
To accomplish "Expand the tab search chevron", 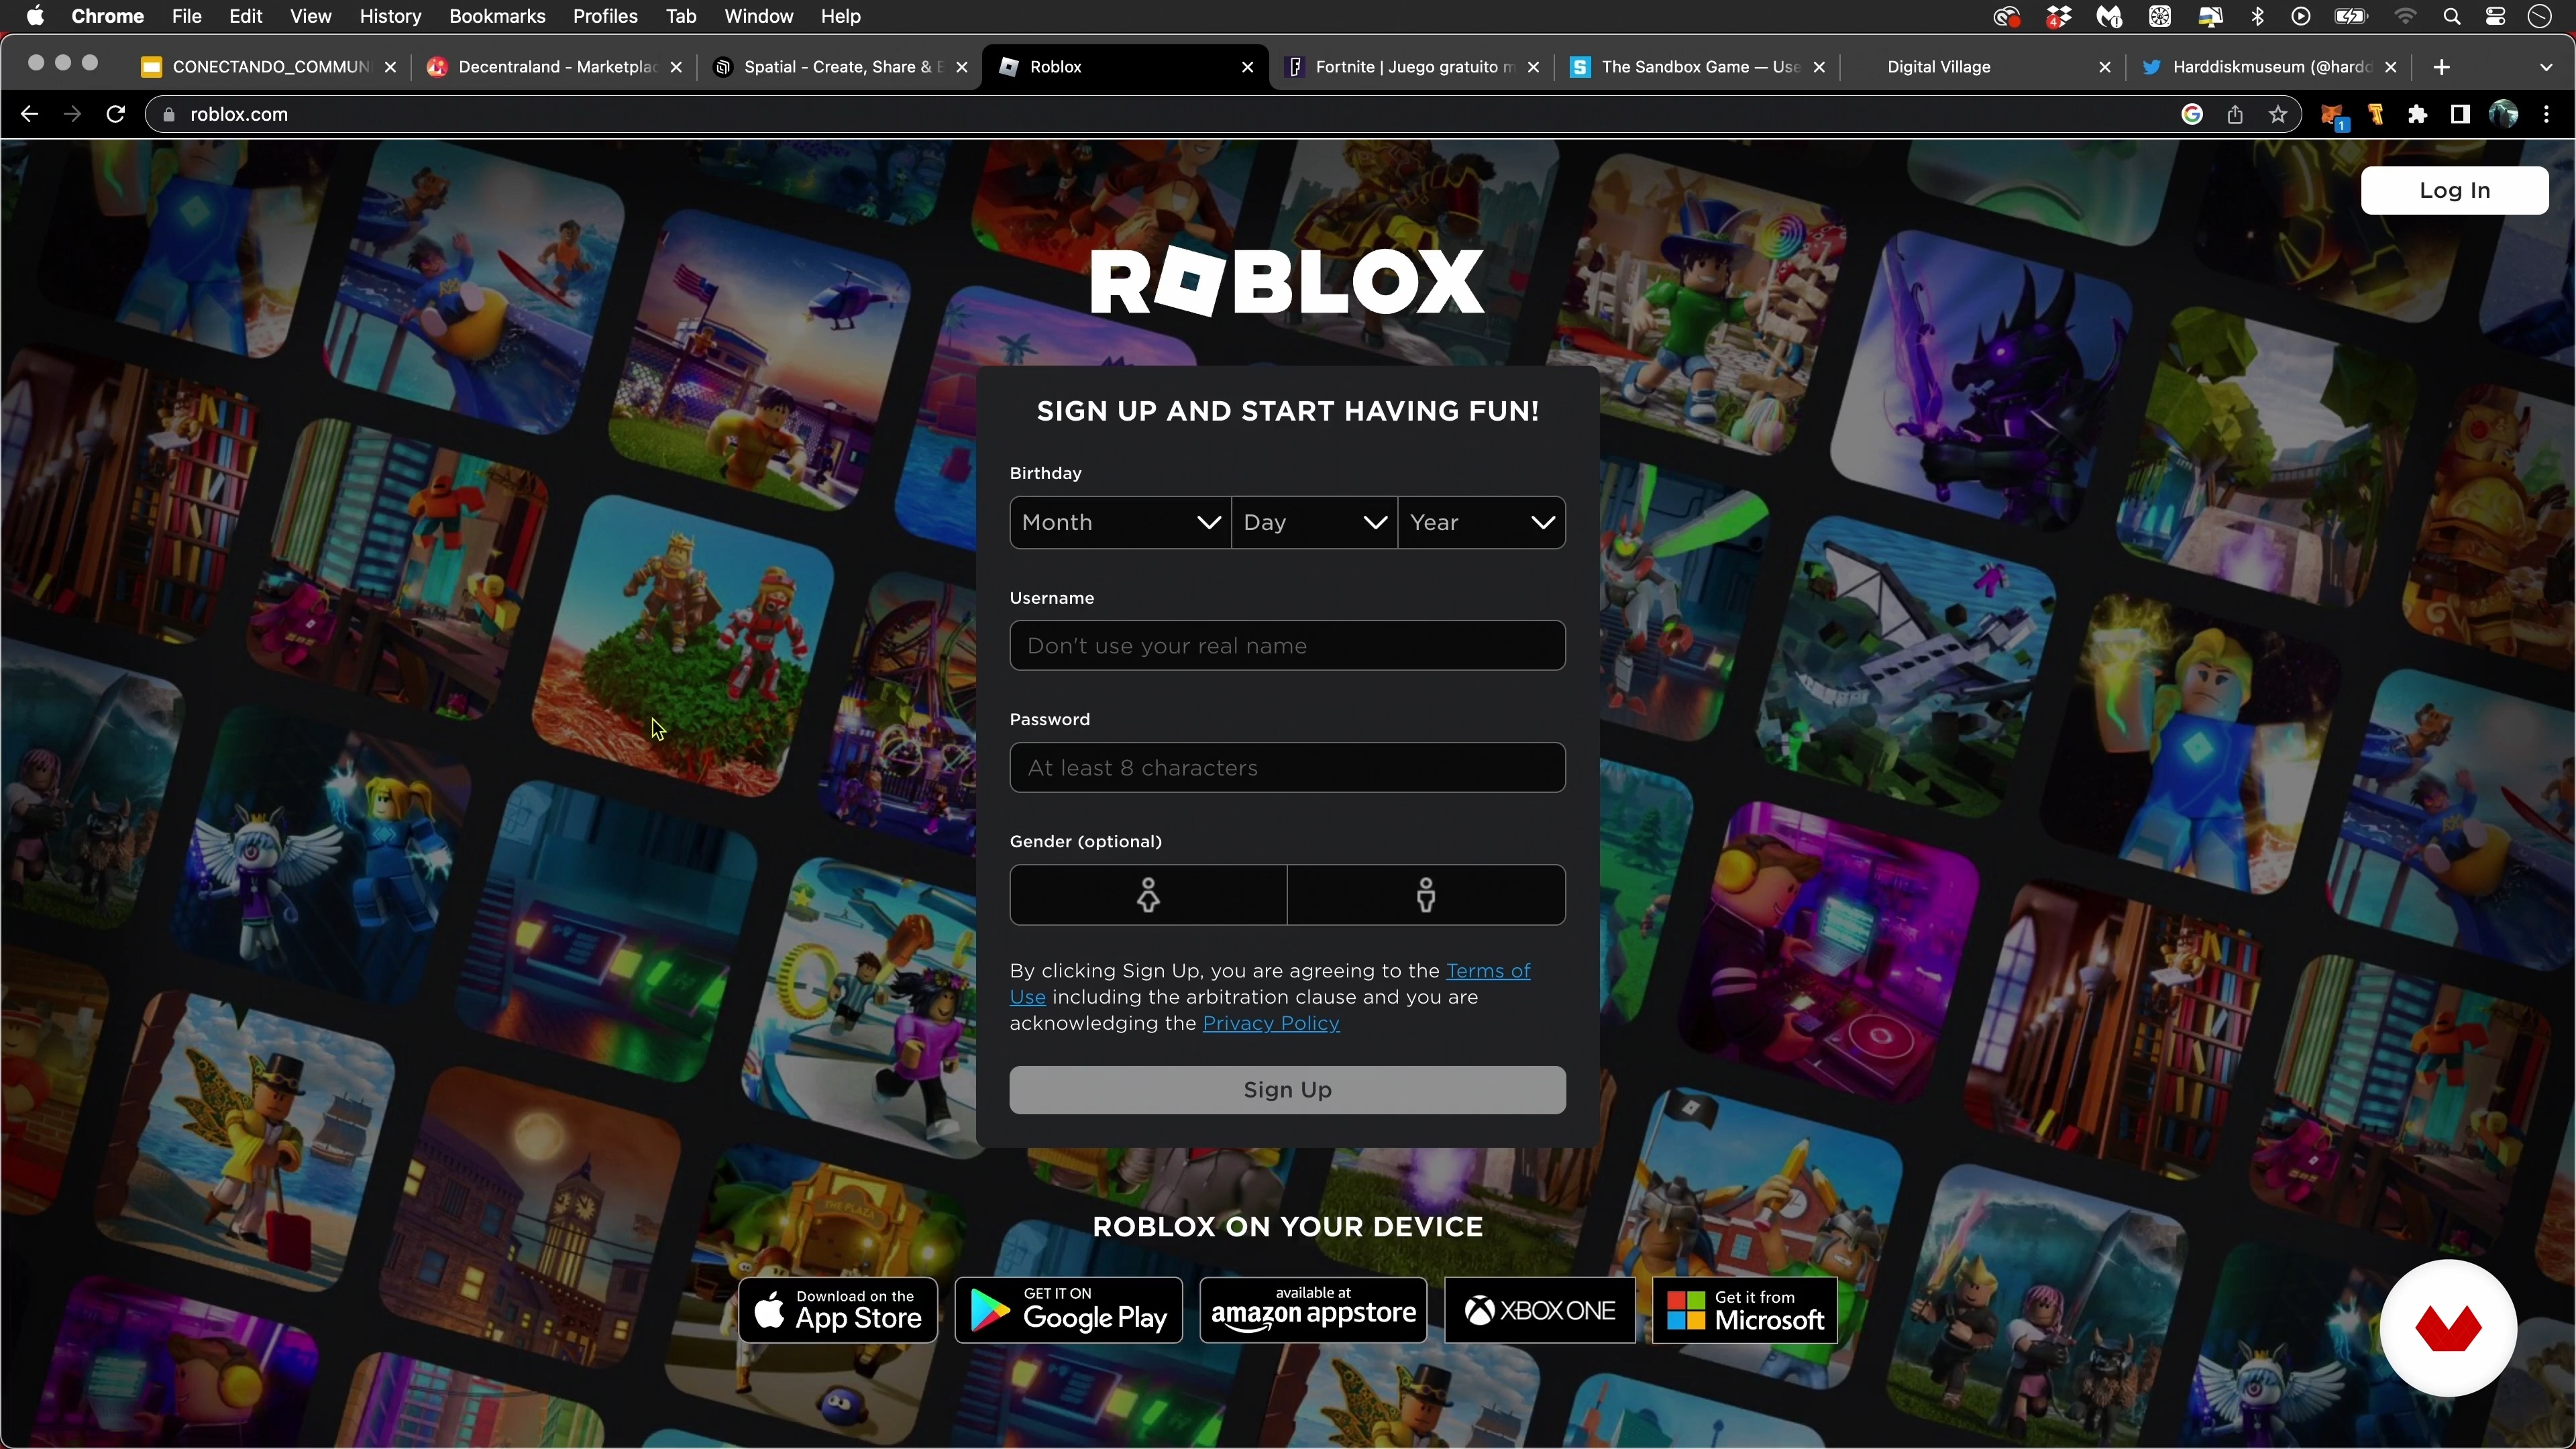I will pyautogui.click(x=2546, y=67).
